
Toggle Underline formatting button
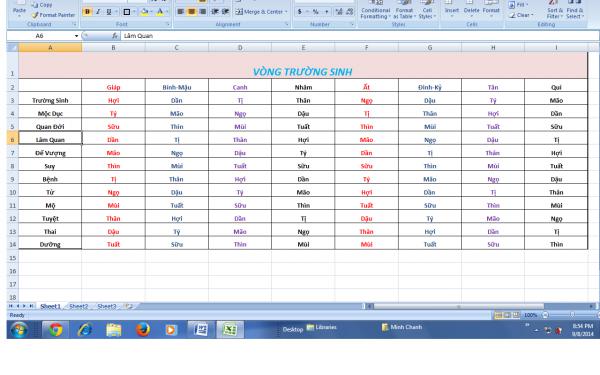tap(109, 12)
